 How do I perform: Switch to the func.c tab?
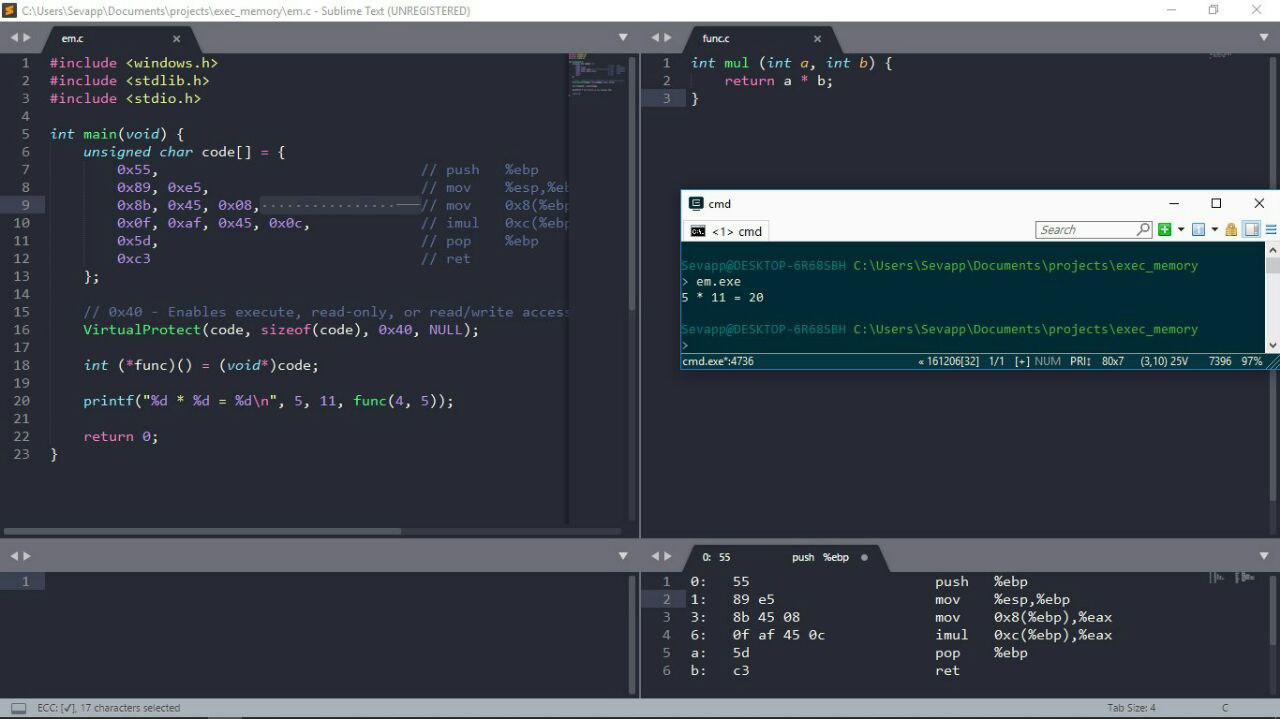click(716, 38)
